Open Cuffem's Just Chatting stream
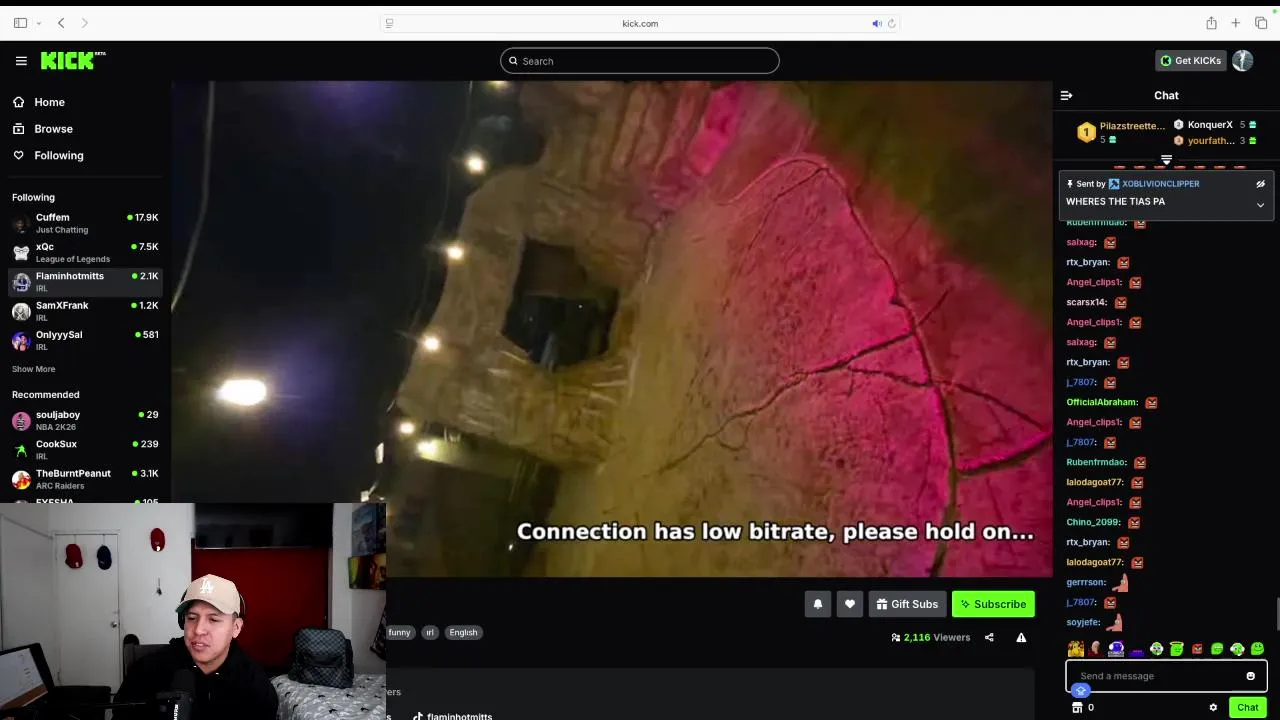Viewport: 1280px width, 720px height. tap(85, 223)
